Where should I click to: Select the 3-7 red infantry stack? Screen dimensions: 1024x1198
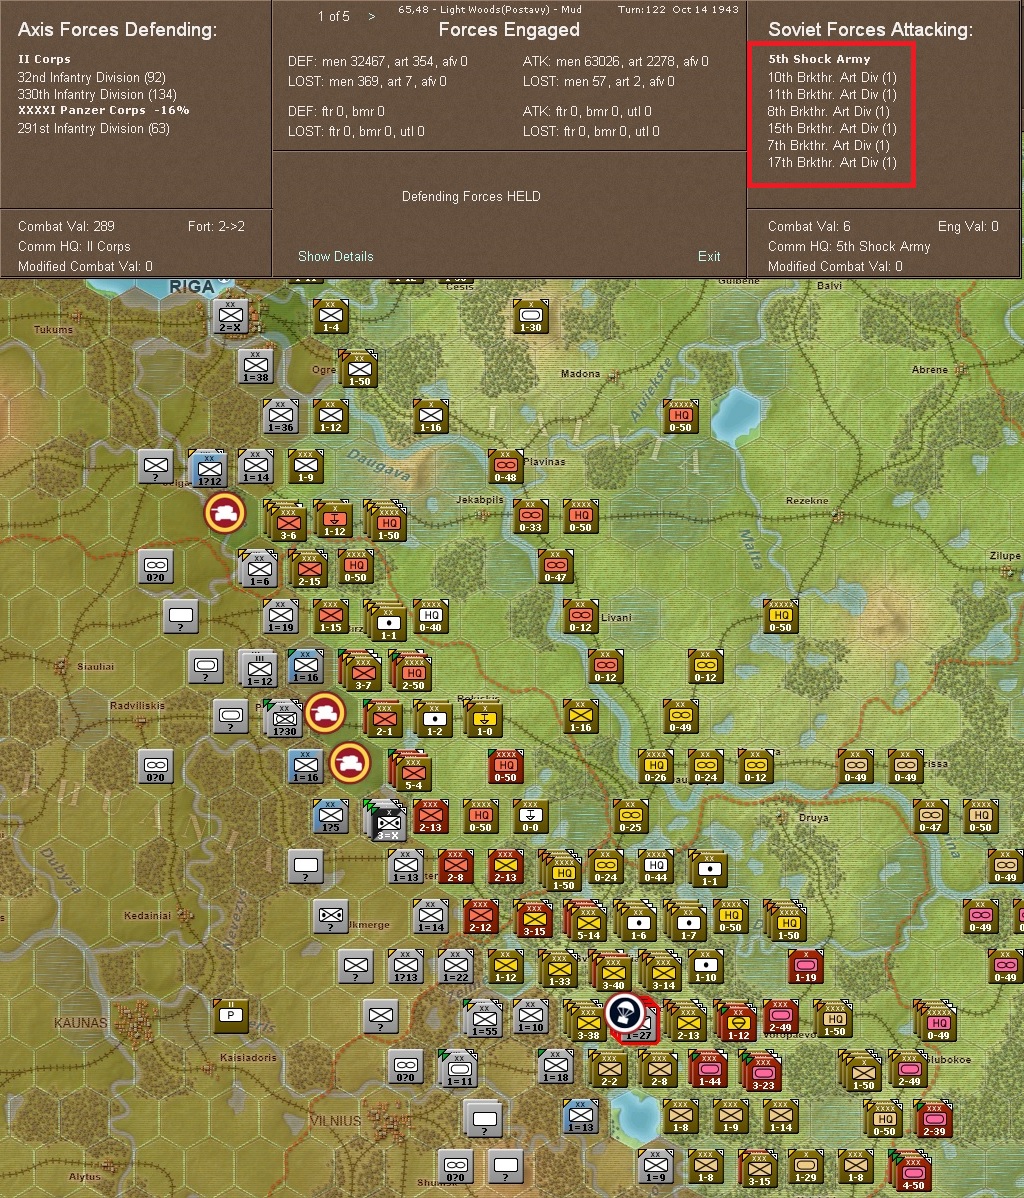[361, 671]
